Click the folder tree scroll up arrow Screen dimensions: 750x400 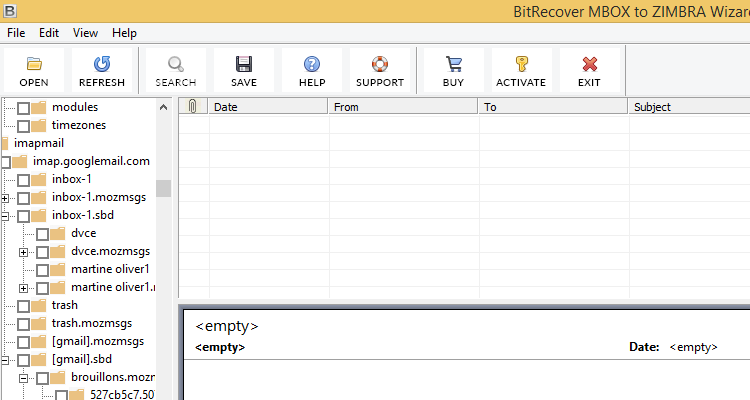(x=164, y=107)
